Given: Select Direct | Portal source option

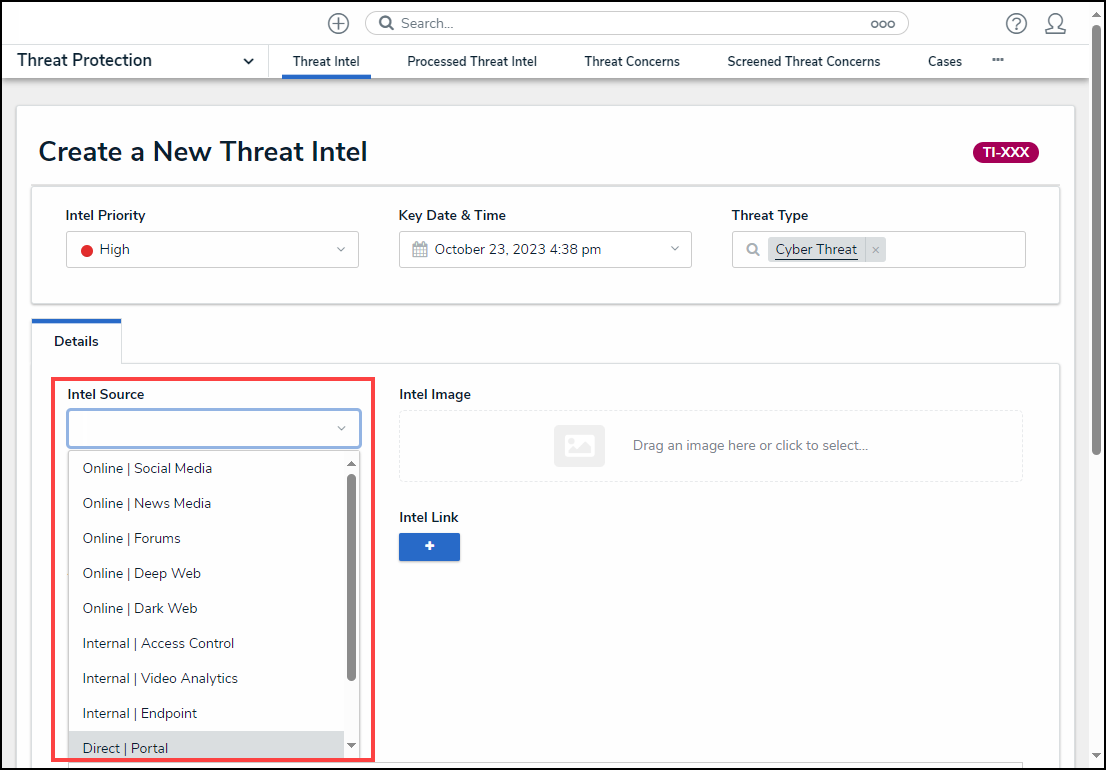Looking at the screenshot, I should (x=125, y=747).
